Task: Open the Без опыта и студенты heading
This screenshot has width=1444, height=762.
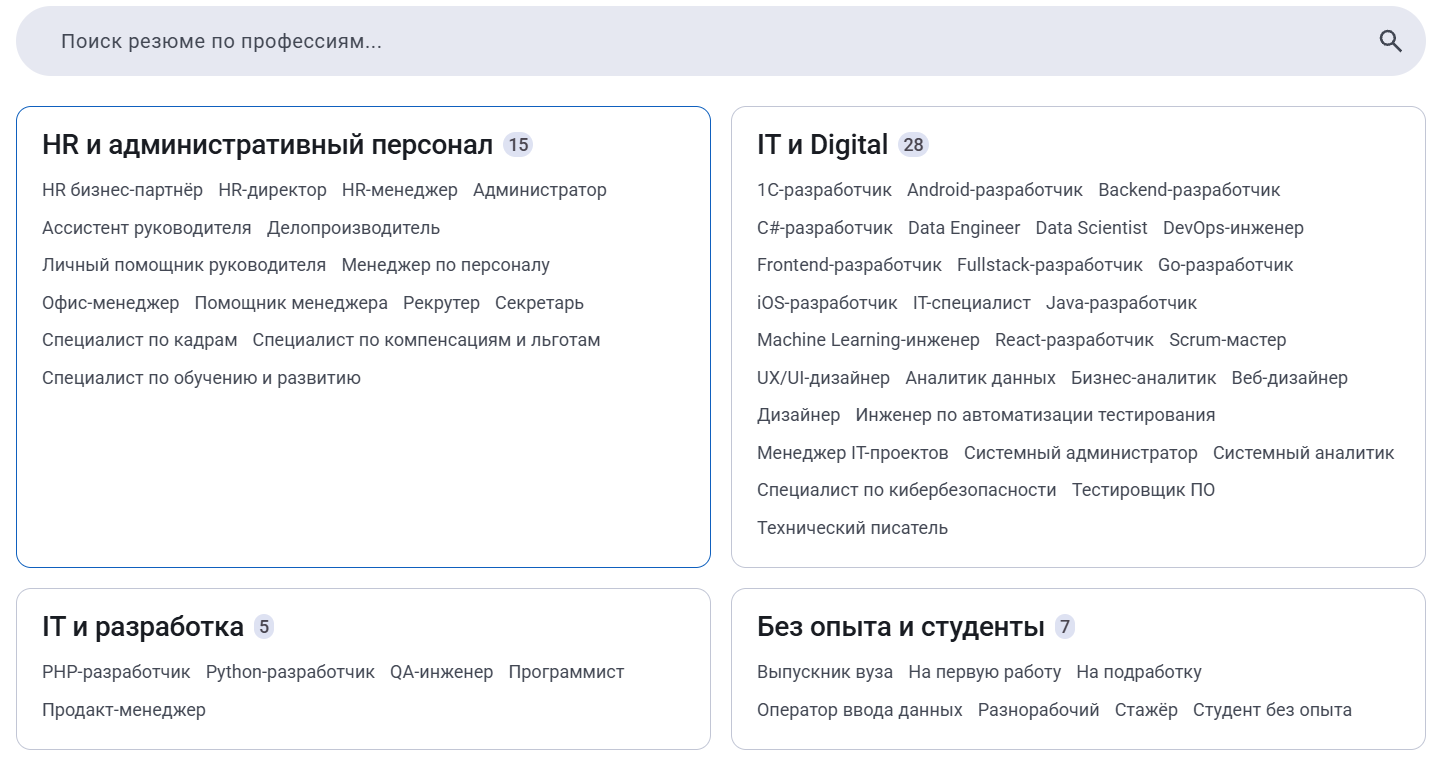Action: coord(901,627)
